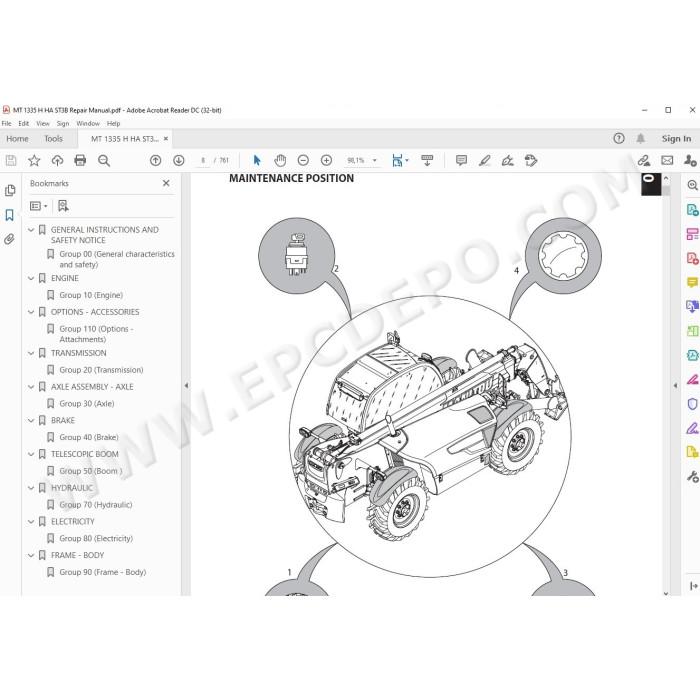Bookmark file with star icon
This screenshot has height=700, width=700.
(x=34, y=160)
